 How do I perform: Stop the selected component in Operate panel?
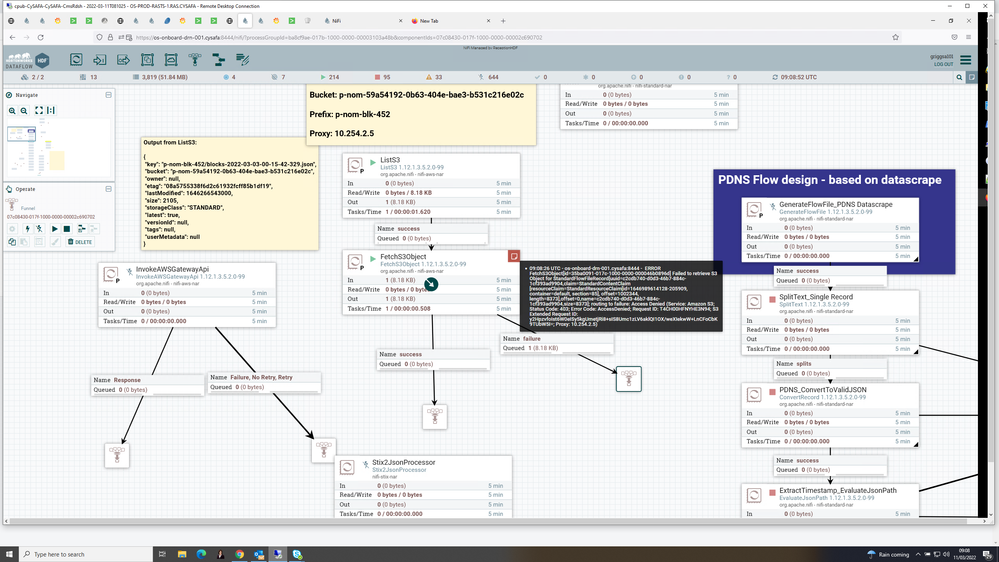coord(66,229)
